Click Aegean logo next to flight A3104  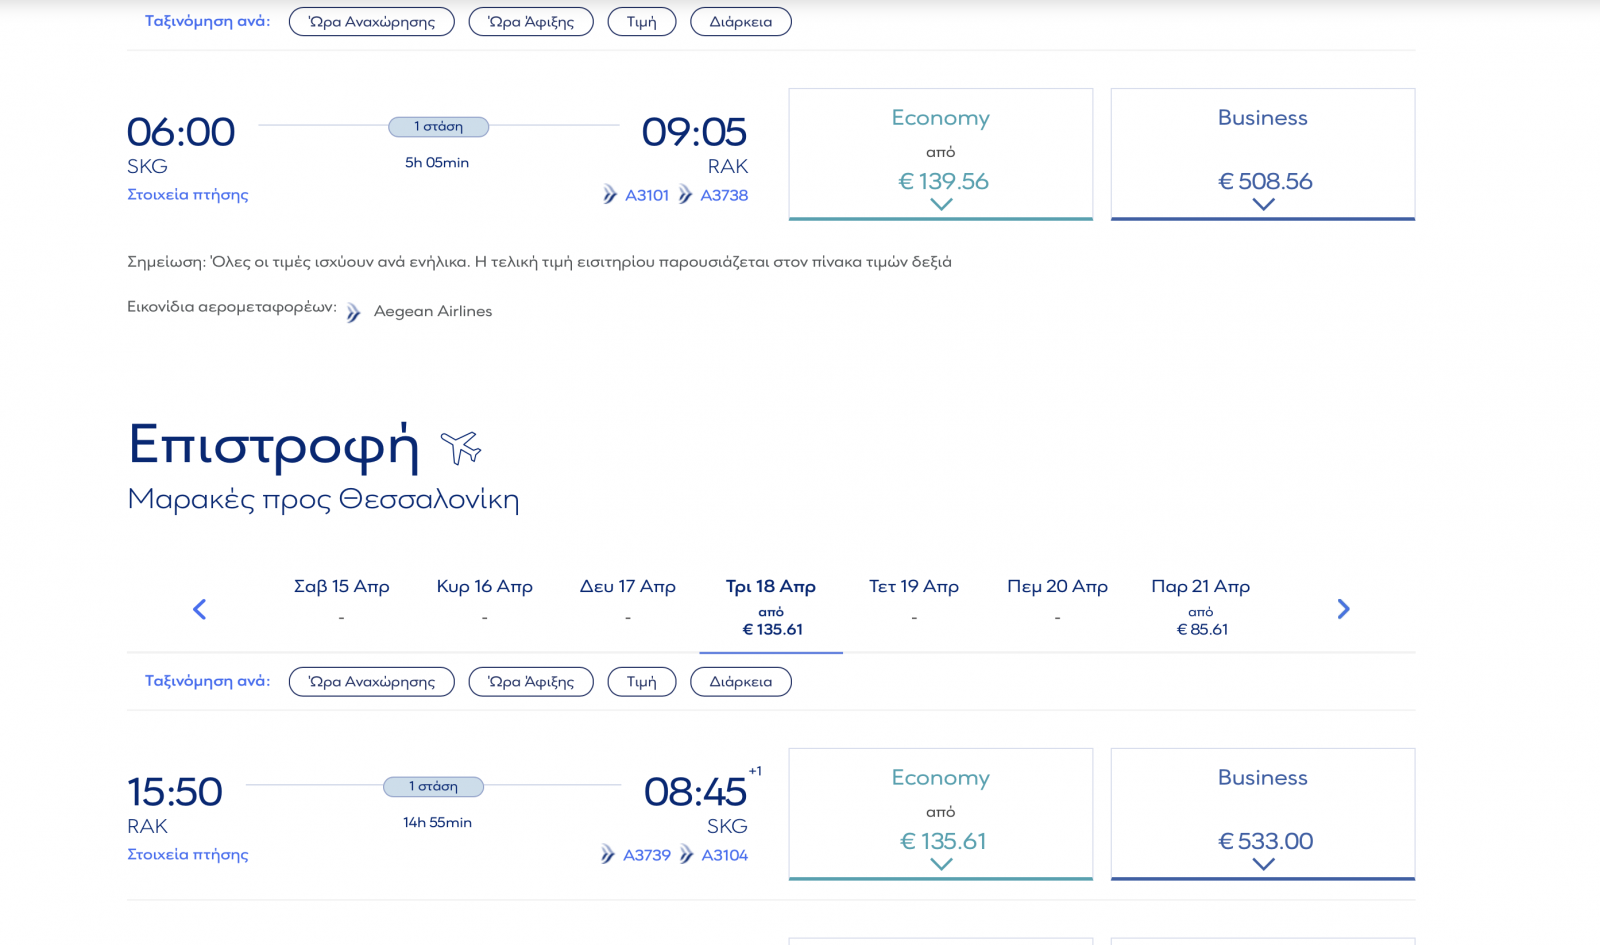click(x=687, y=855)
